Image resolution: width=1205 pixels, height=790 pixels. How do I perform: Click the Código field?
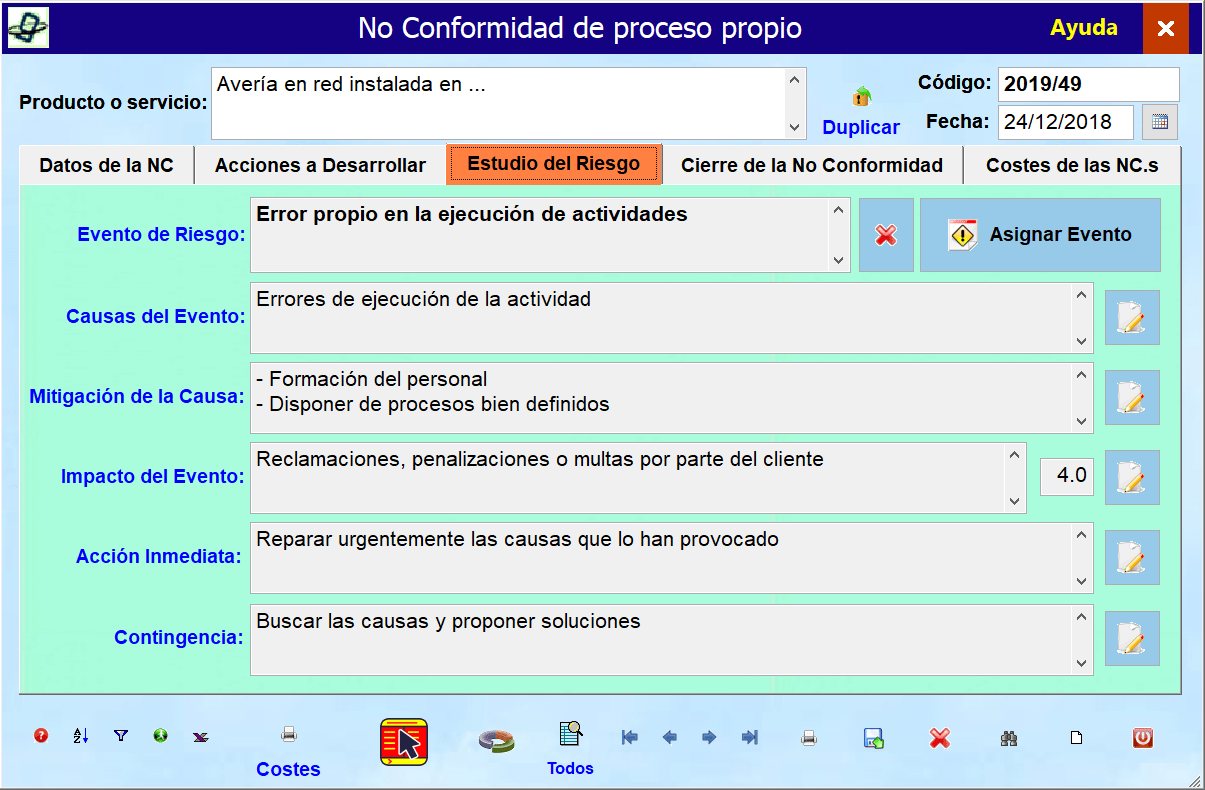1089,84
